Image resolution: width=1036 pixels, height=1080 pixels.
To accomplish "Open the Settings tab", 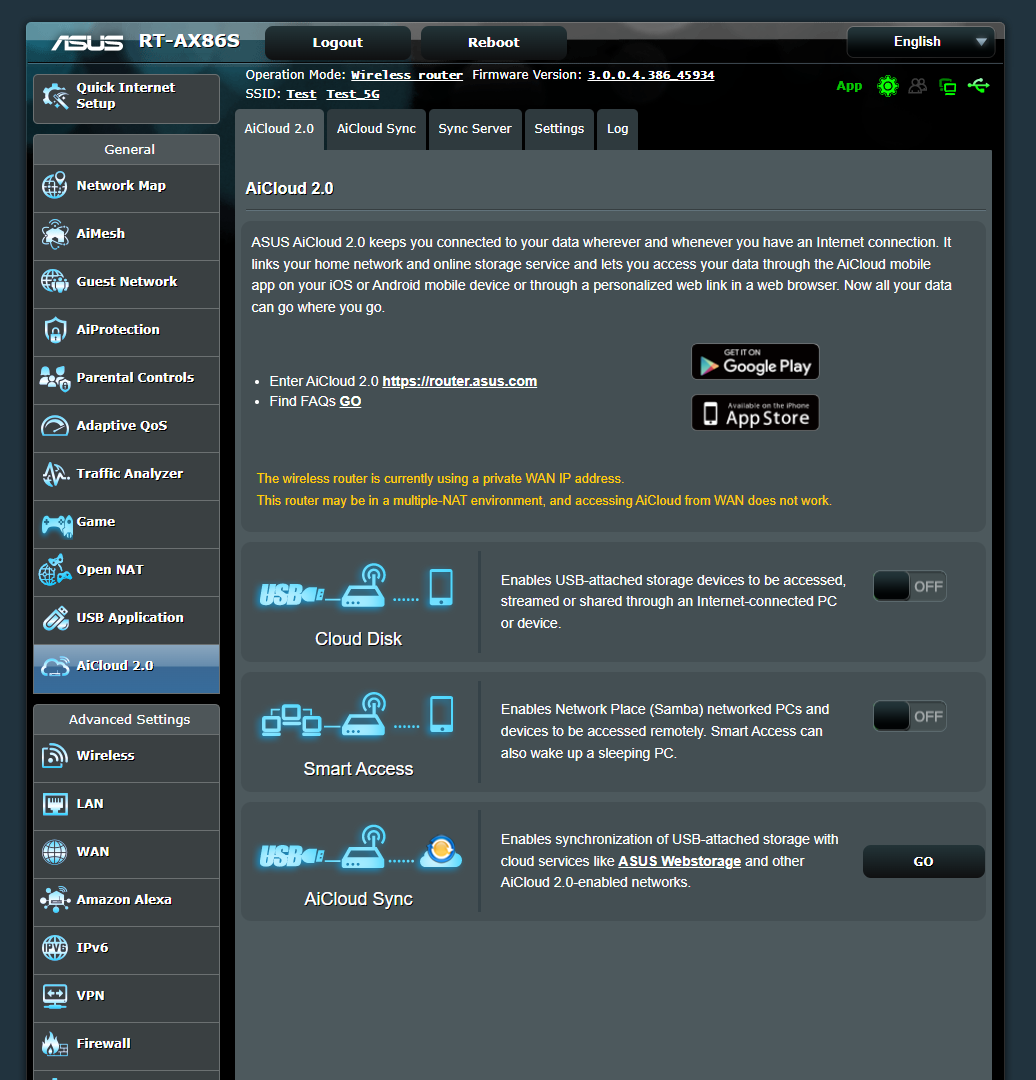I will [559, 129].
